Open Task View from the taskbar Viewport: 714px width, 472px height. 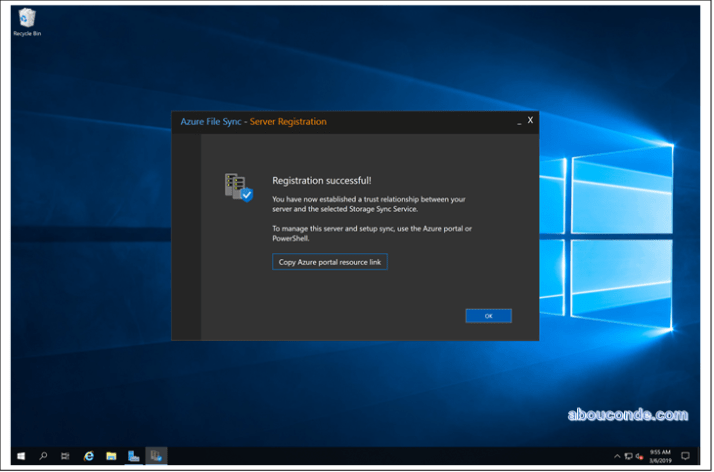click(x=65, y=456)
